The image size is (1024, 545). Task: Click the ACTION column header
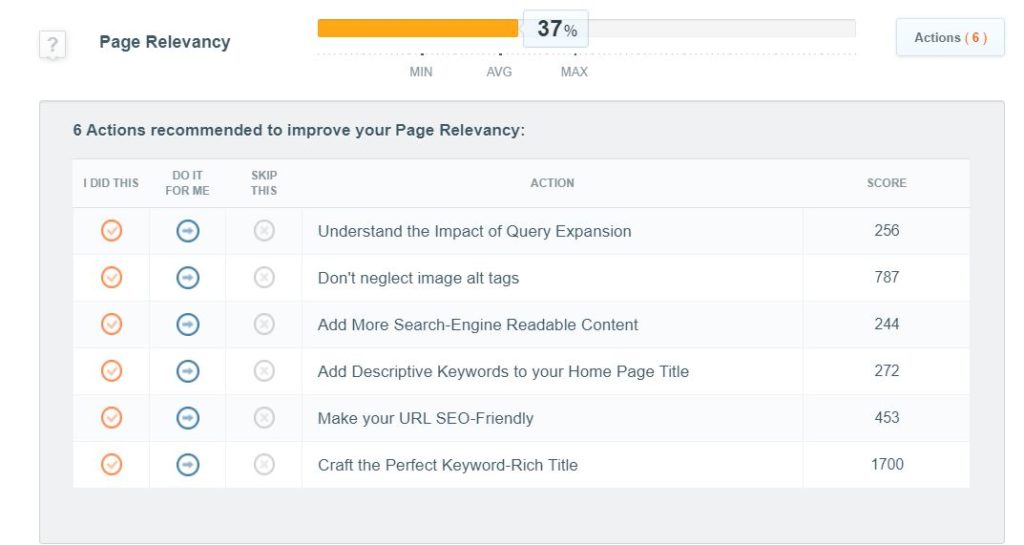coord(552,183)
